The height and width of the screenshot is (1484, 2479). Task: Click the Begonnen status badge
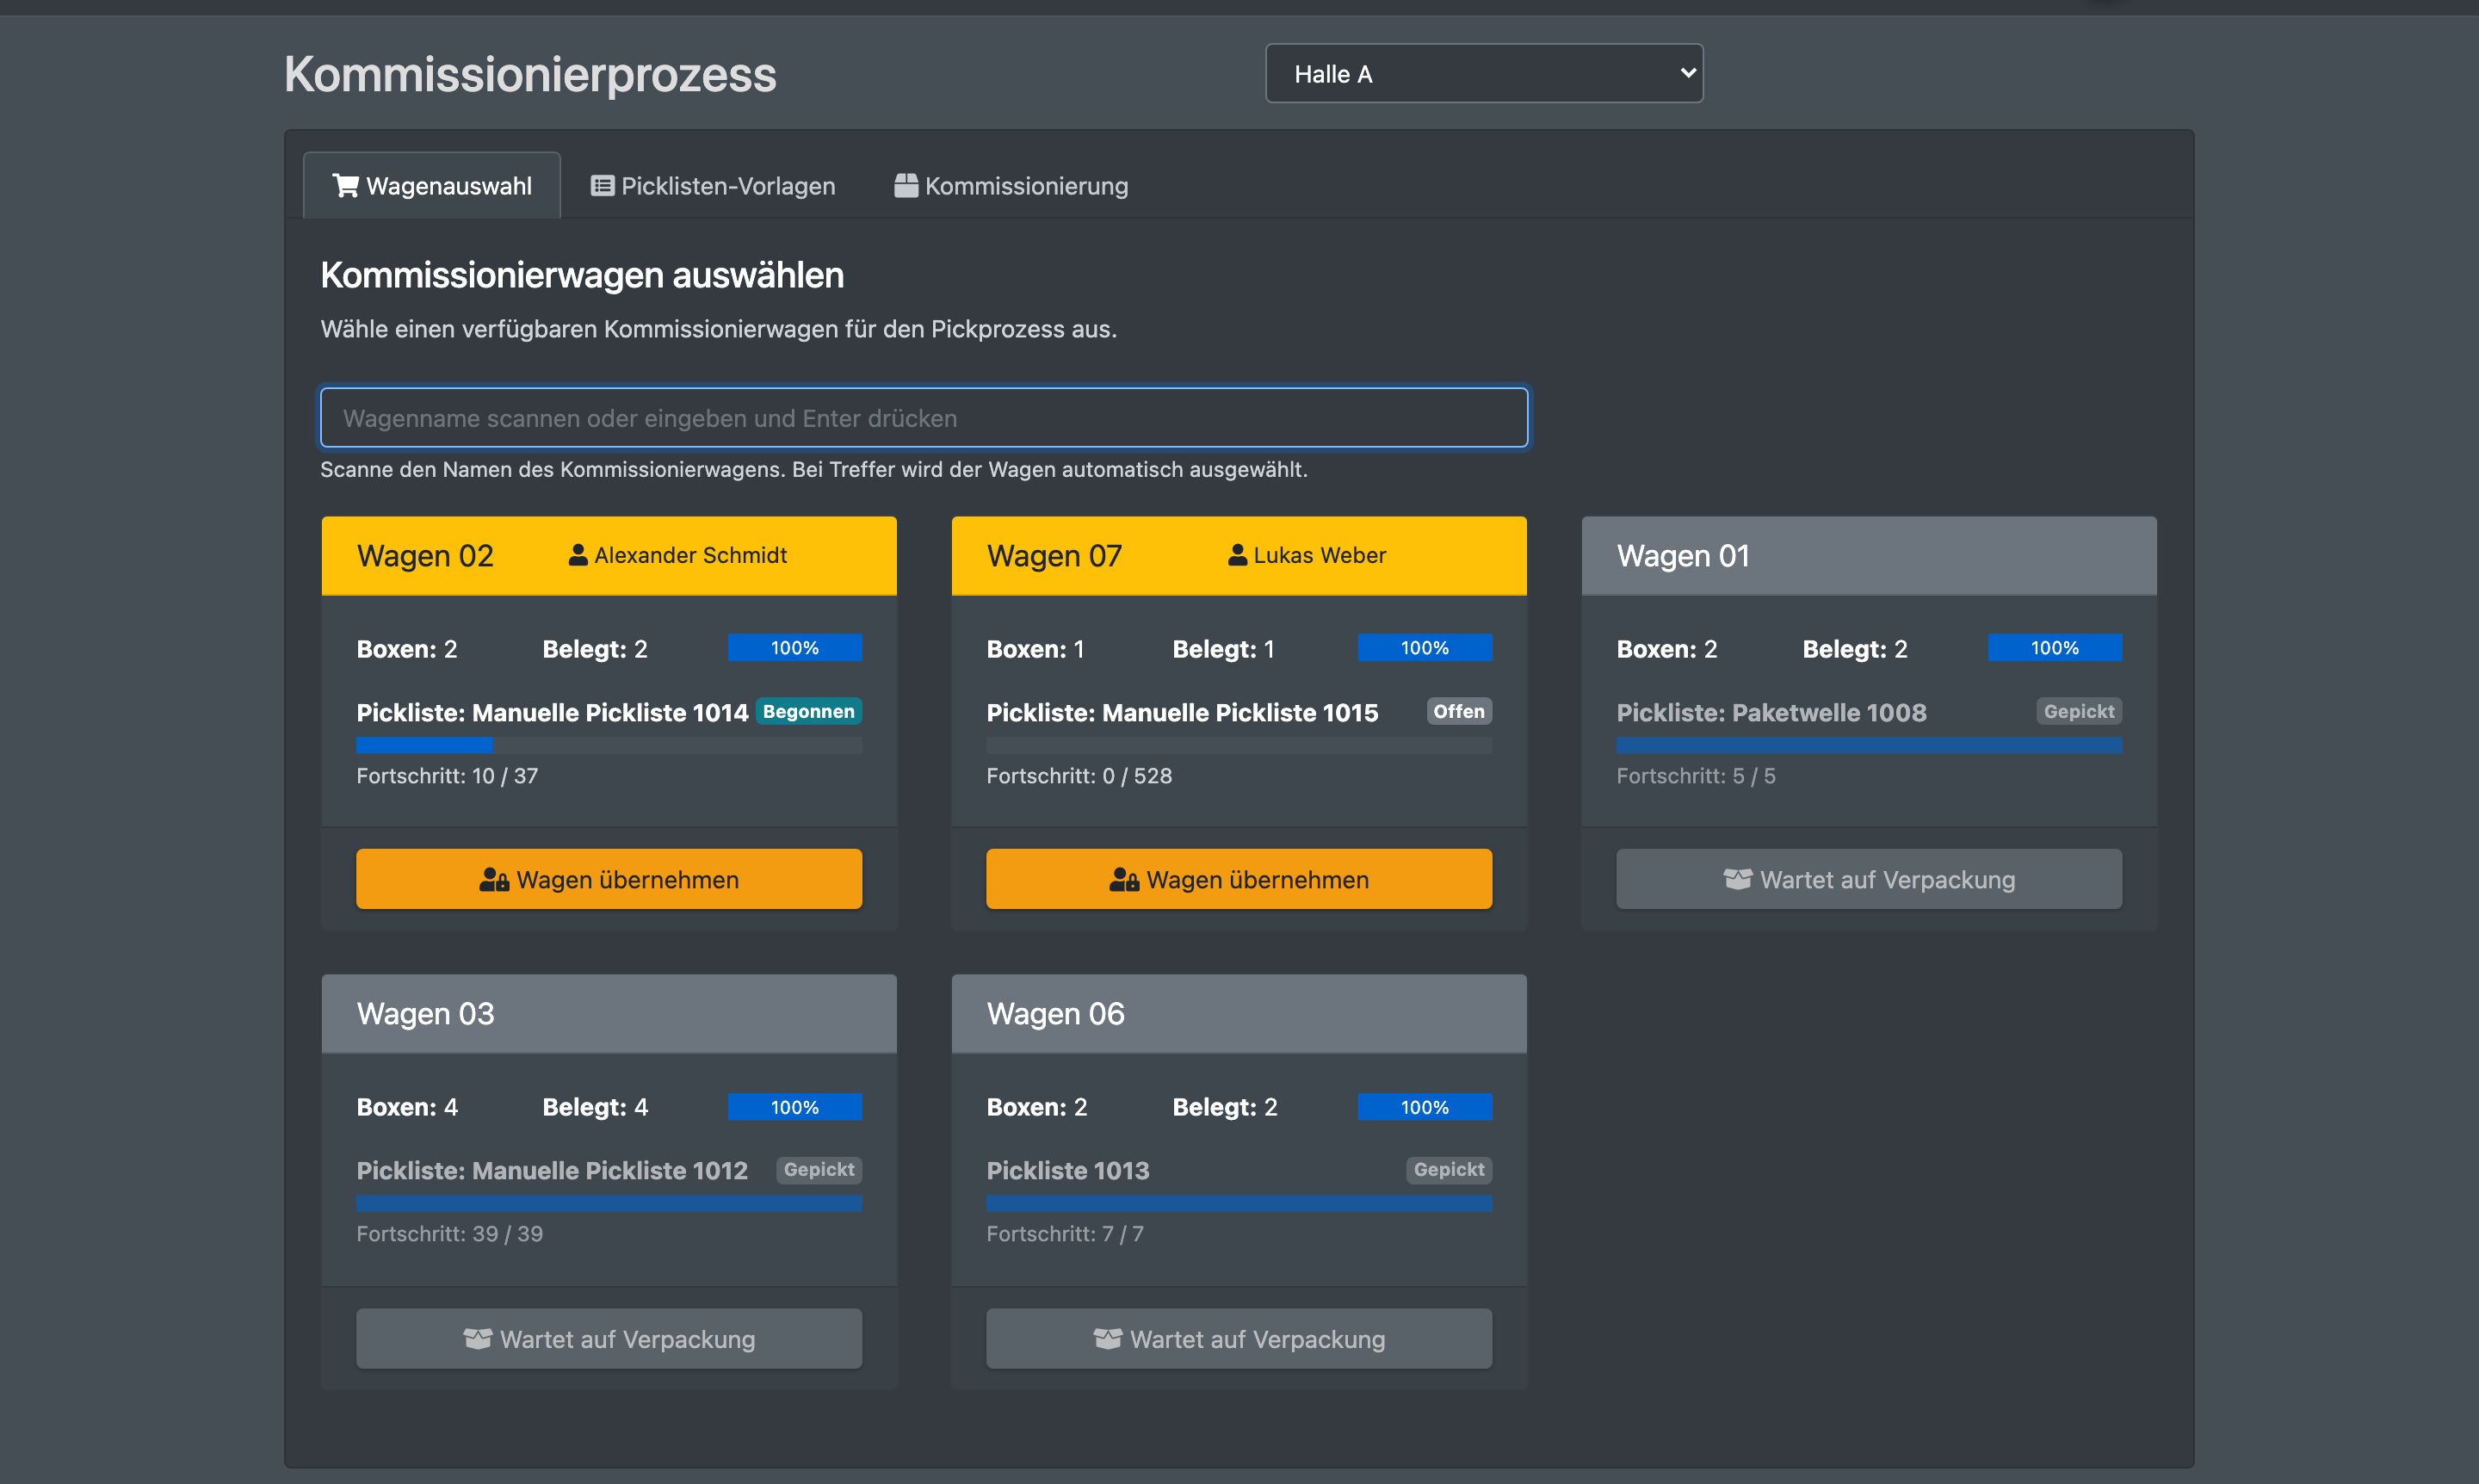809,711
